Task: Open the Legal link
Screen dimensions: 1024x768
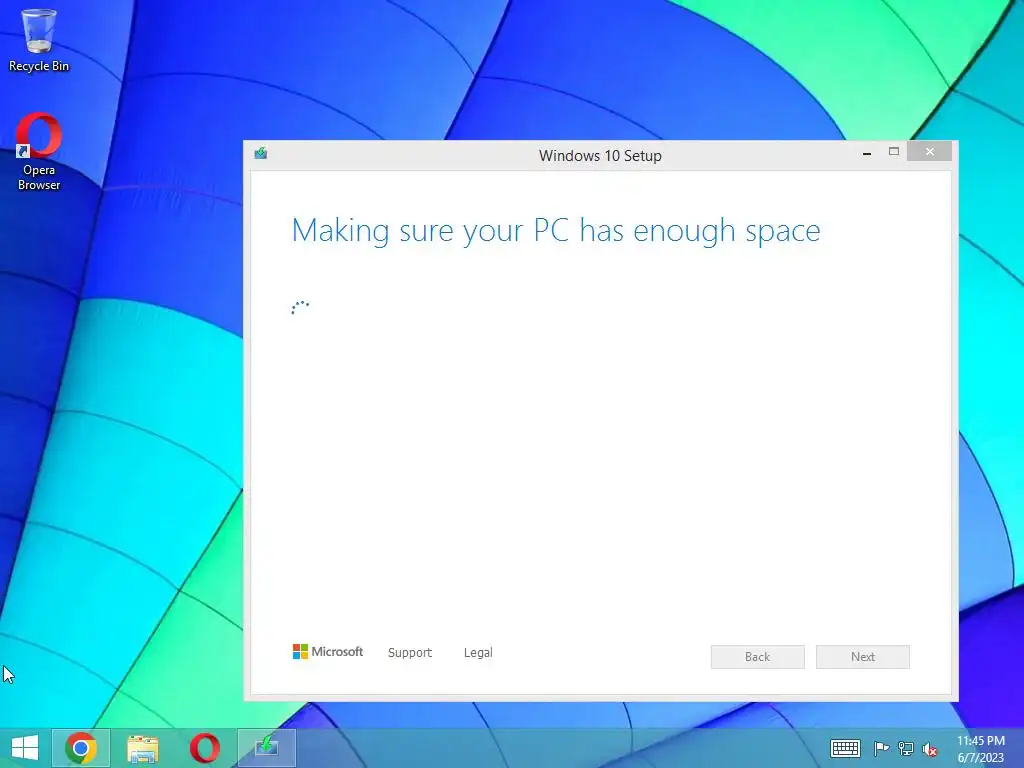Action: [x=478, y=652]
